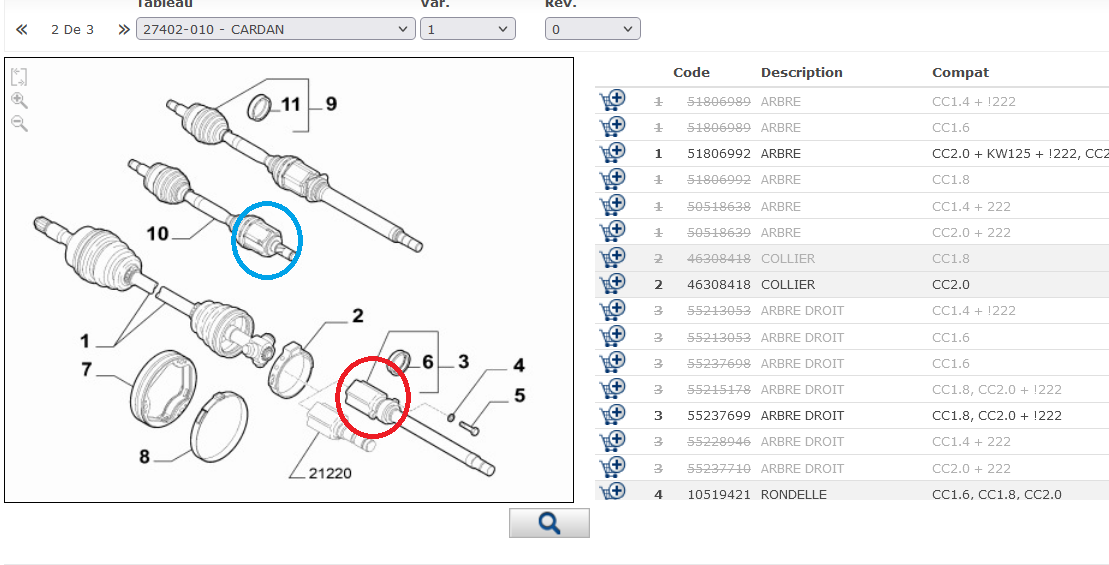Open the Var. dropdown set to 1

(468, 29)
